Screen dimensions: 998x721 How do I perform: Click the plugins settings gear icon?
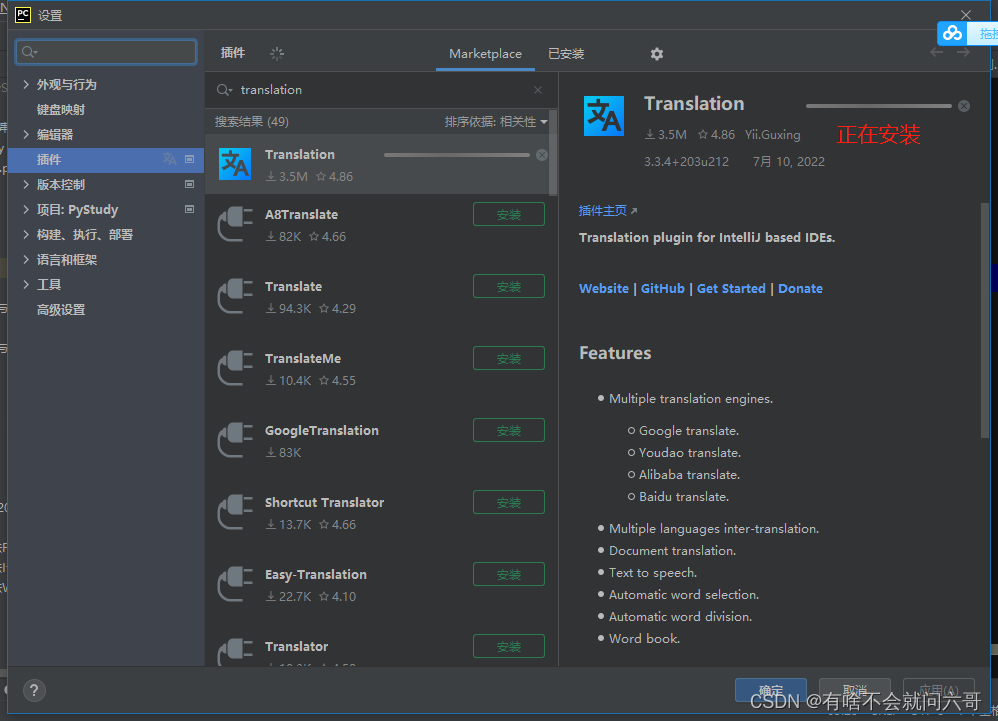tap(657, 54)
